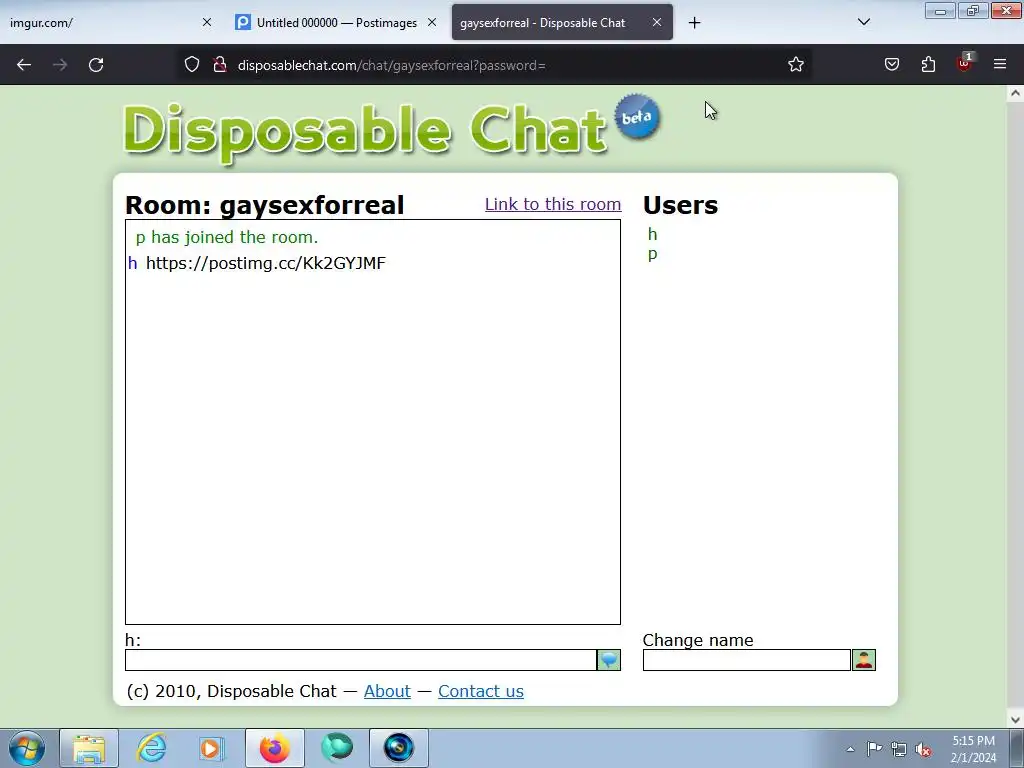Click the Users heading

(x=680, y=205)
